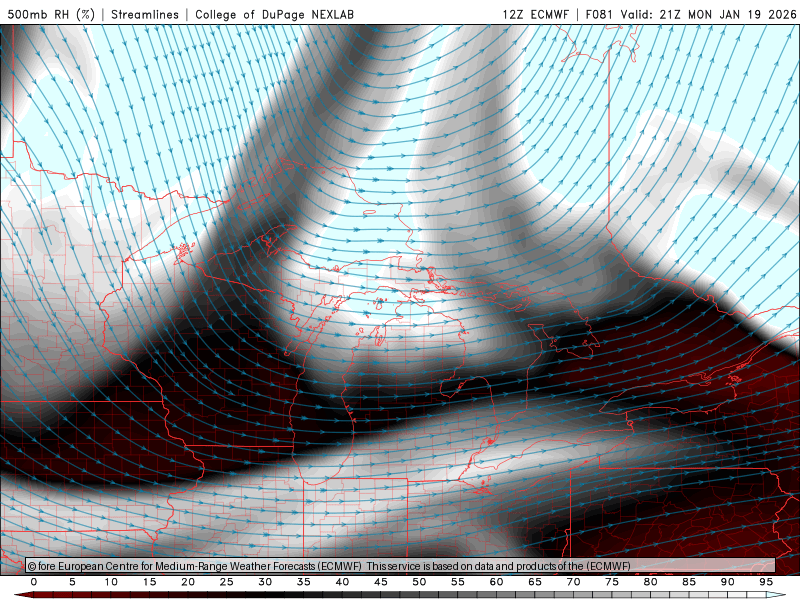Viewport: 800px width, 600px height.
Task: Click the '80' tick label on the legend
Action: click(x=650, y=582)
